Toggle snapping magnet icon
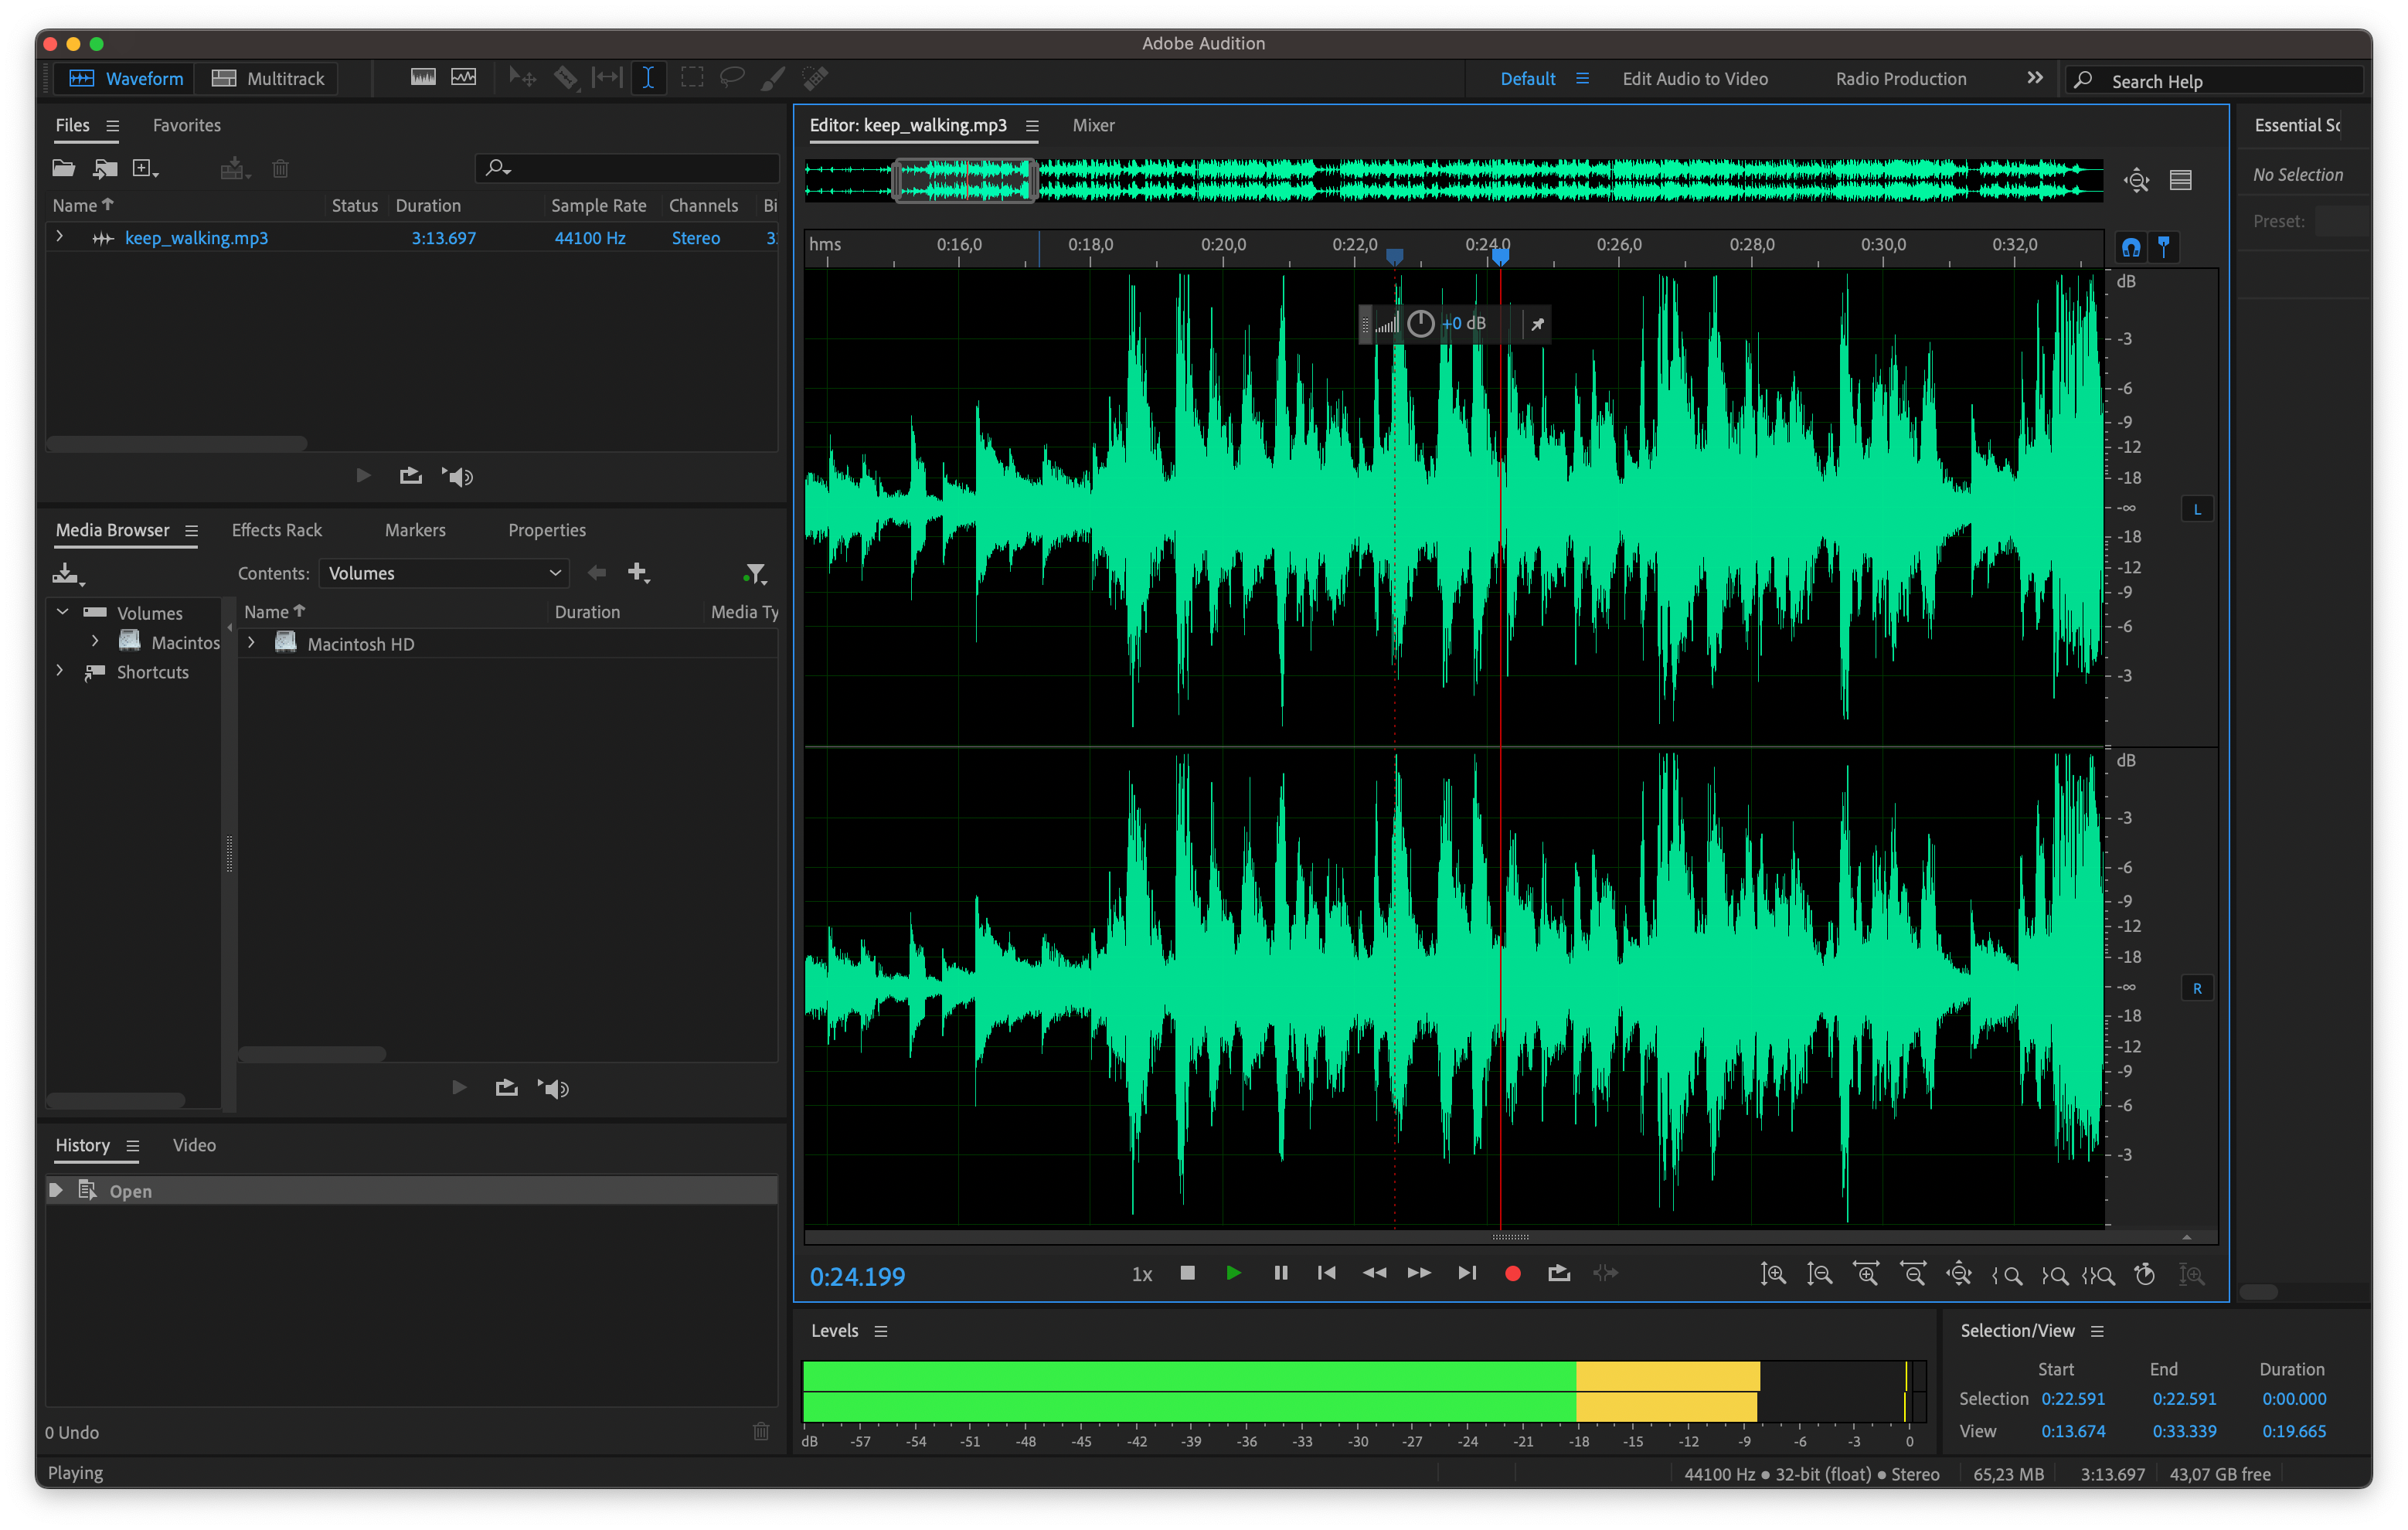This screenshot has width=2408, height=1530. (2130, 247)
